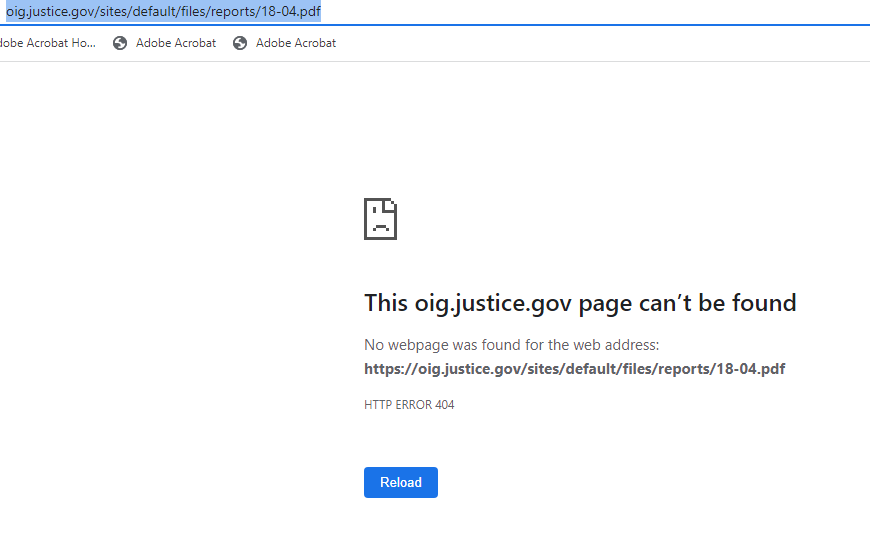870x559 pixels.
Task: Click the sad face page icon
Action: 380,219
